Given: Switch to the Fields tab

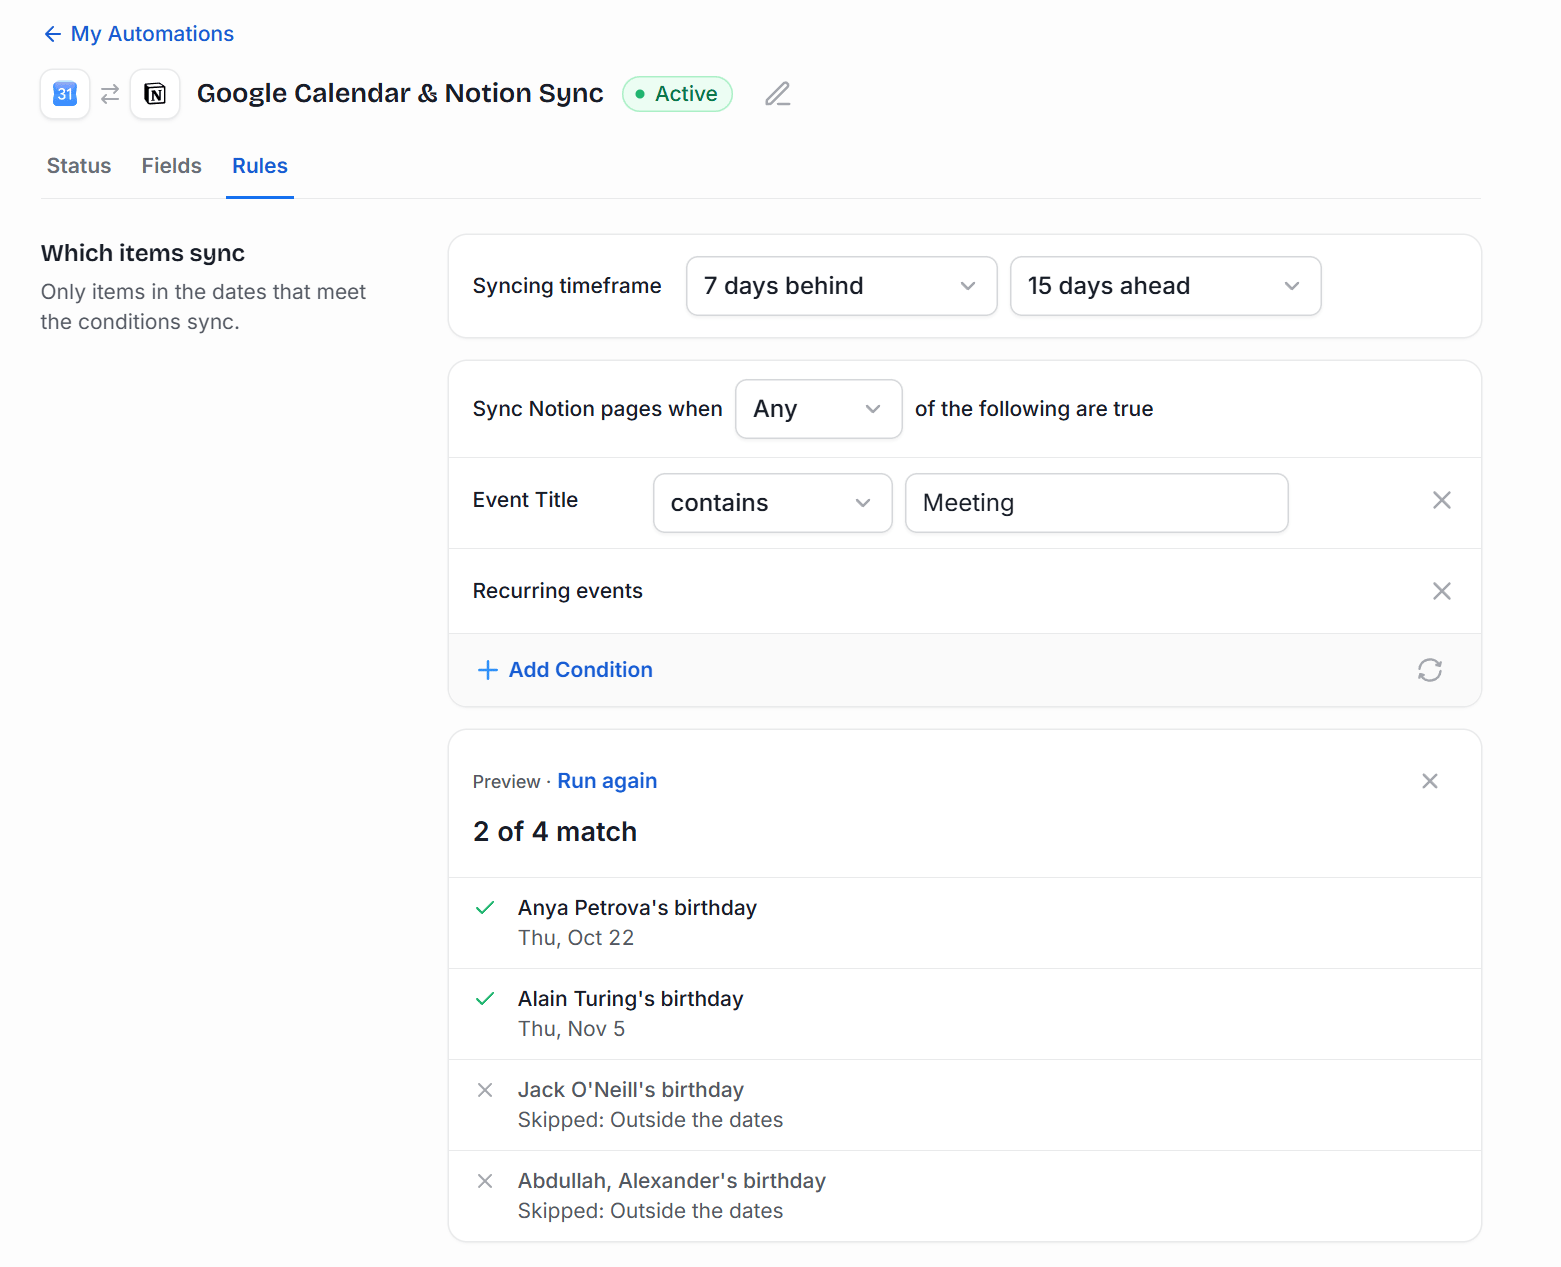Looking at the screenshot, I should (172, 166).
